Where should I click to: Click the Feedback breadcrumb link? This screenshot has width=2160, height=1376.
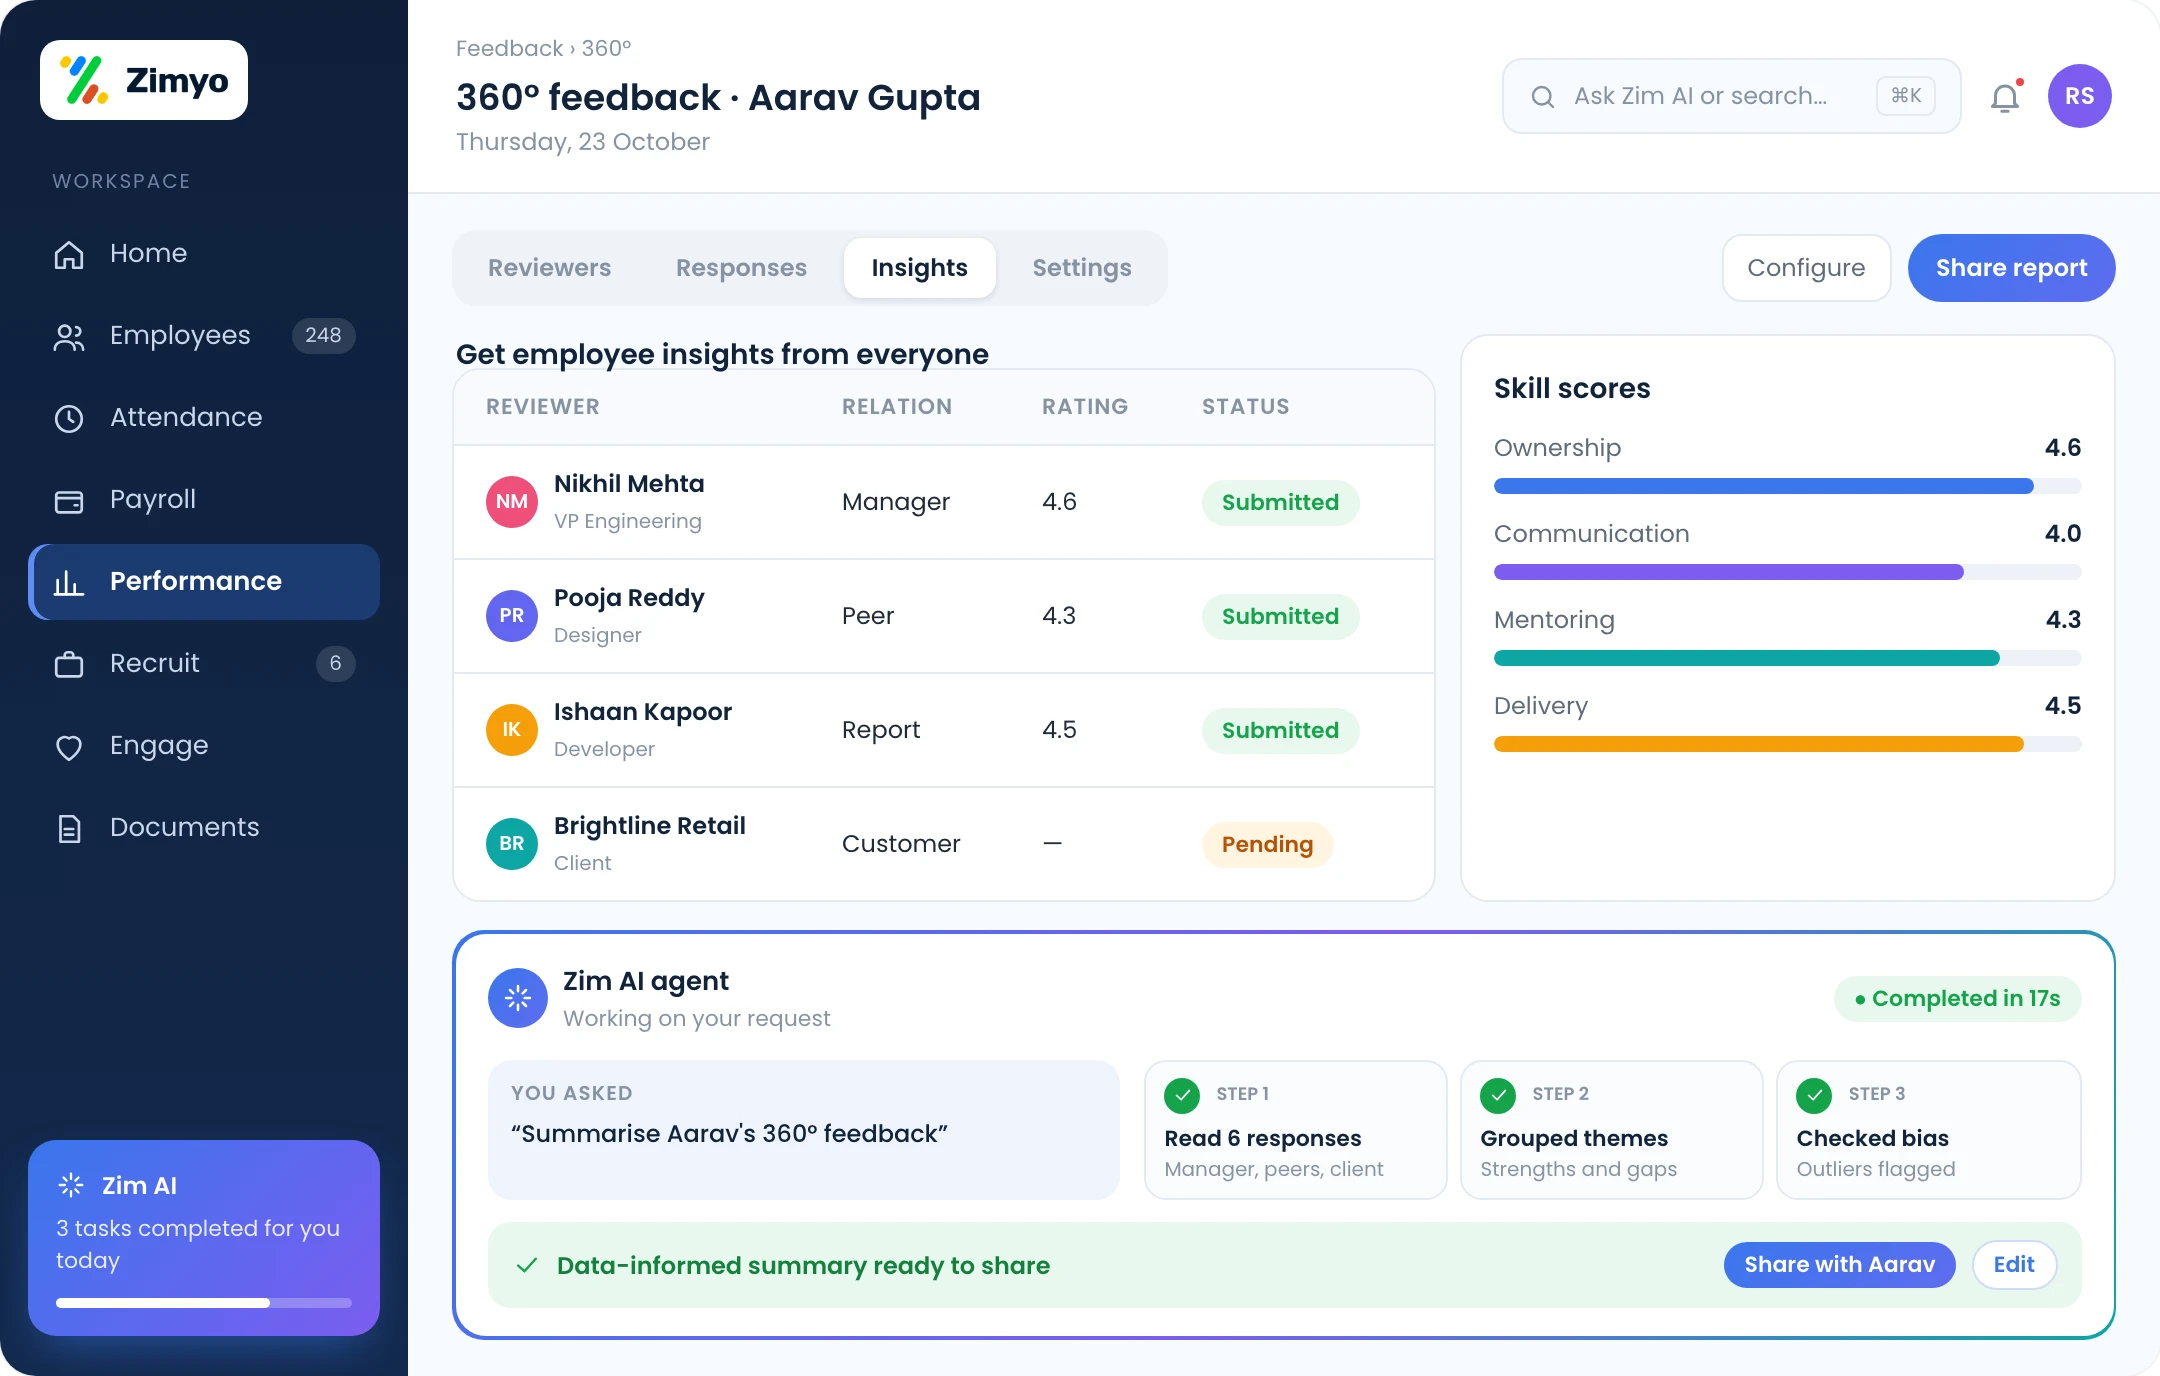(509, 48)
